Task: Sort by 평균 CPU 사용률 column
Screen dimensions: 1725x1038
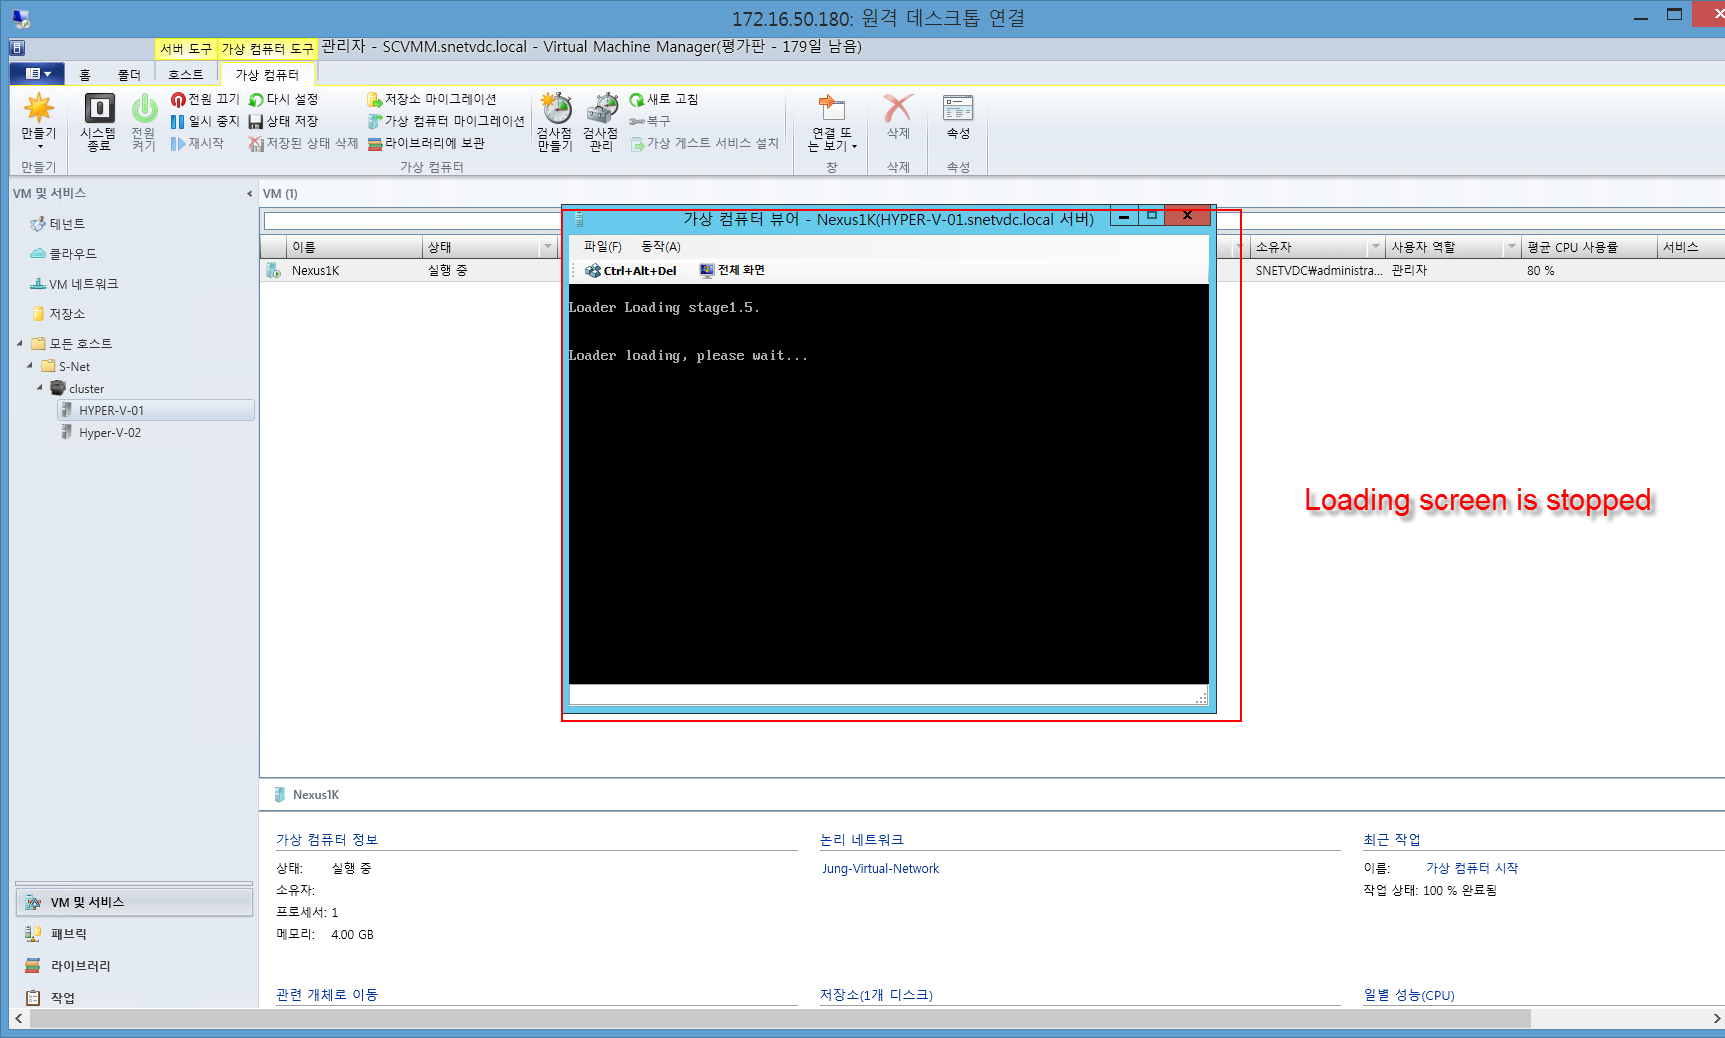Action: coord(1588,247)
